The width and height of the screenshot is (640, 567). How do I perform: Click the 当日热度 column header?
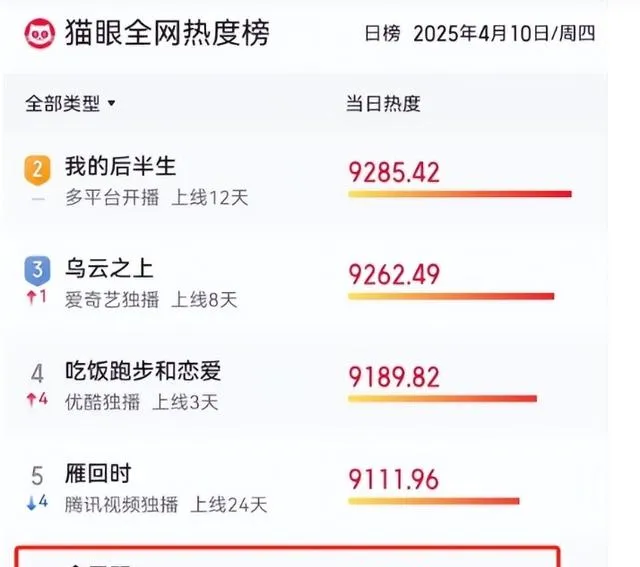[x=383, y=104]
